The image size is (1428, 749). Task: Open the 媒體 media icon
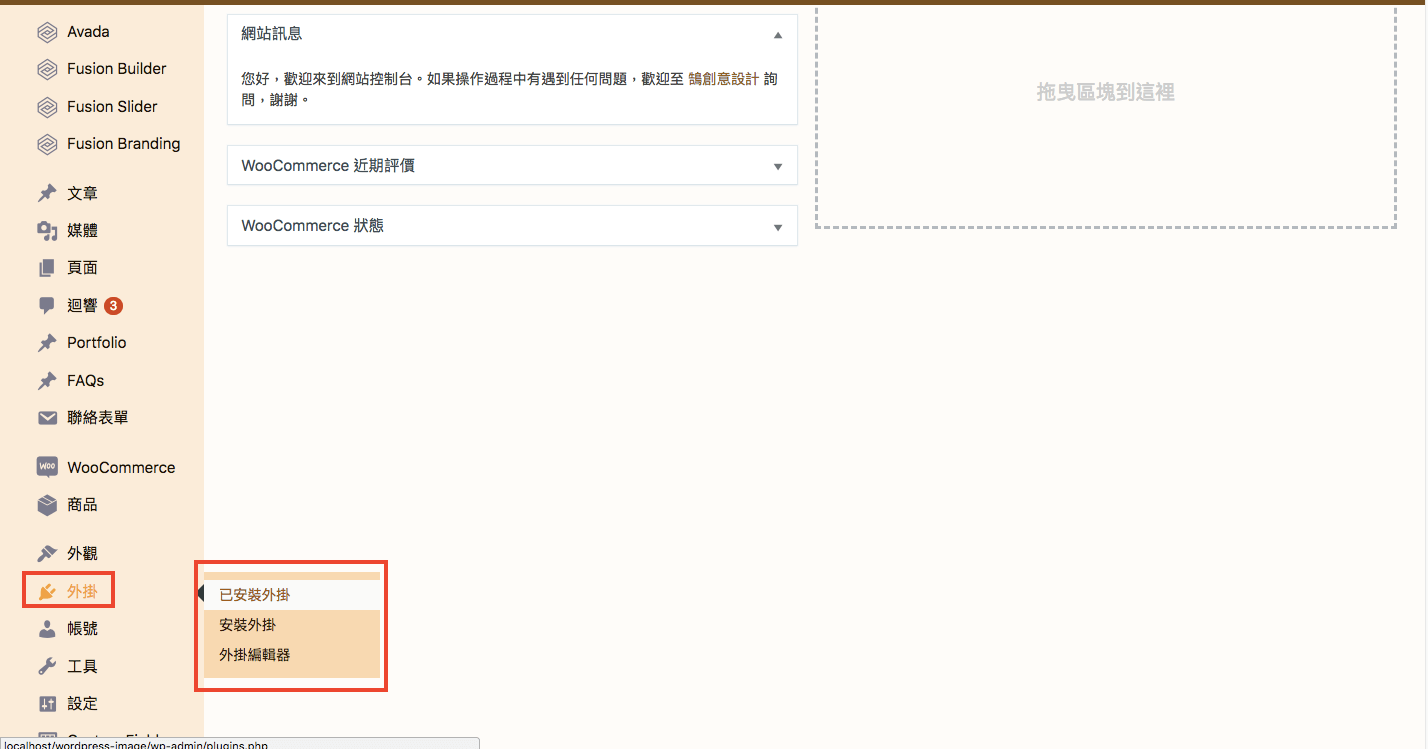(x=47, y=231)
